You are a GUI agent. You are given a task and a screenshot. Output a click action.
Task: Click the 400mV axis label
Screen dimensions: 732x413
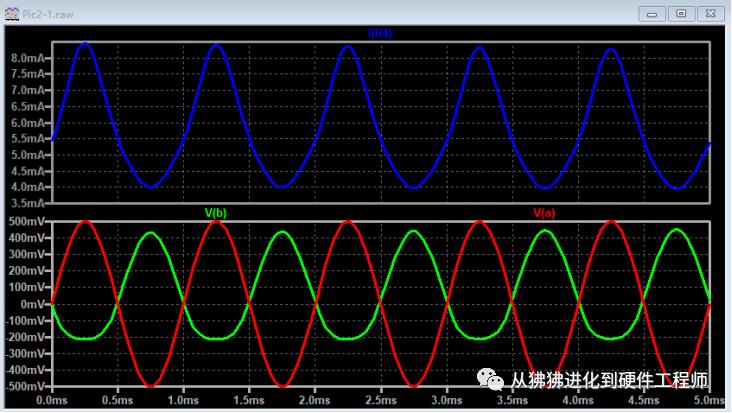tap(27, 238)
